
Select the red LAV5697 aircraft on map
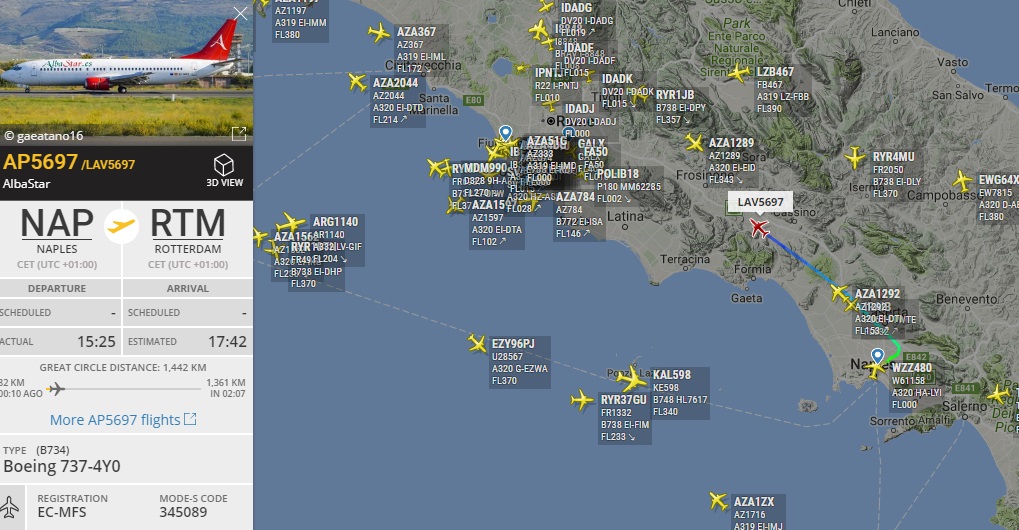click(x=758, y=228)
